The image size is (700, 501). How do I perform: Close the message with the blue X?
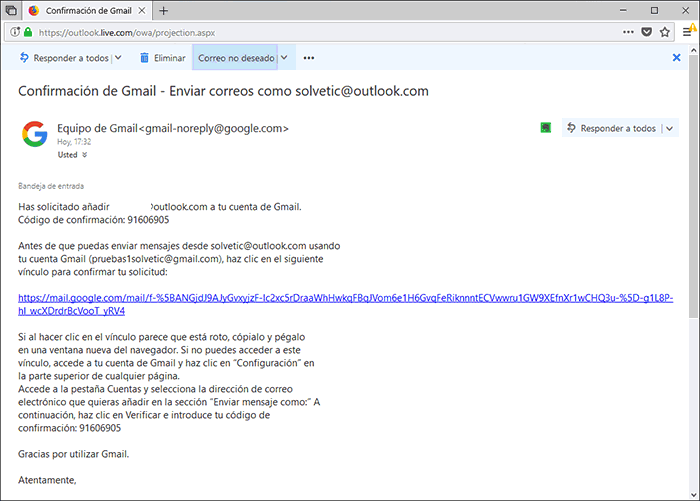pos(676,57)
